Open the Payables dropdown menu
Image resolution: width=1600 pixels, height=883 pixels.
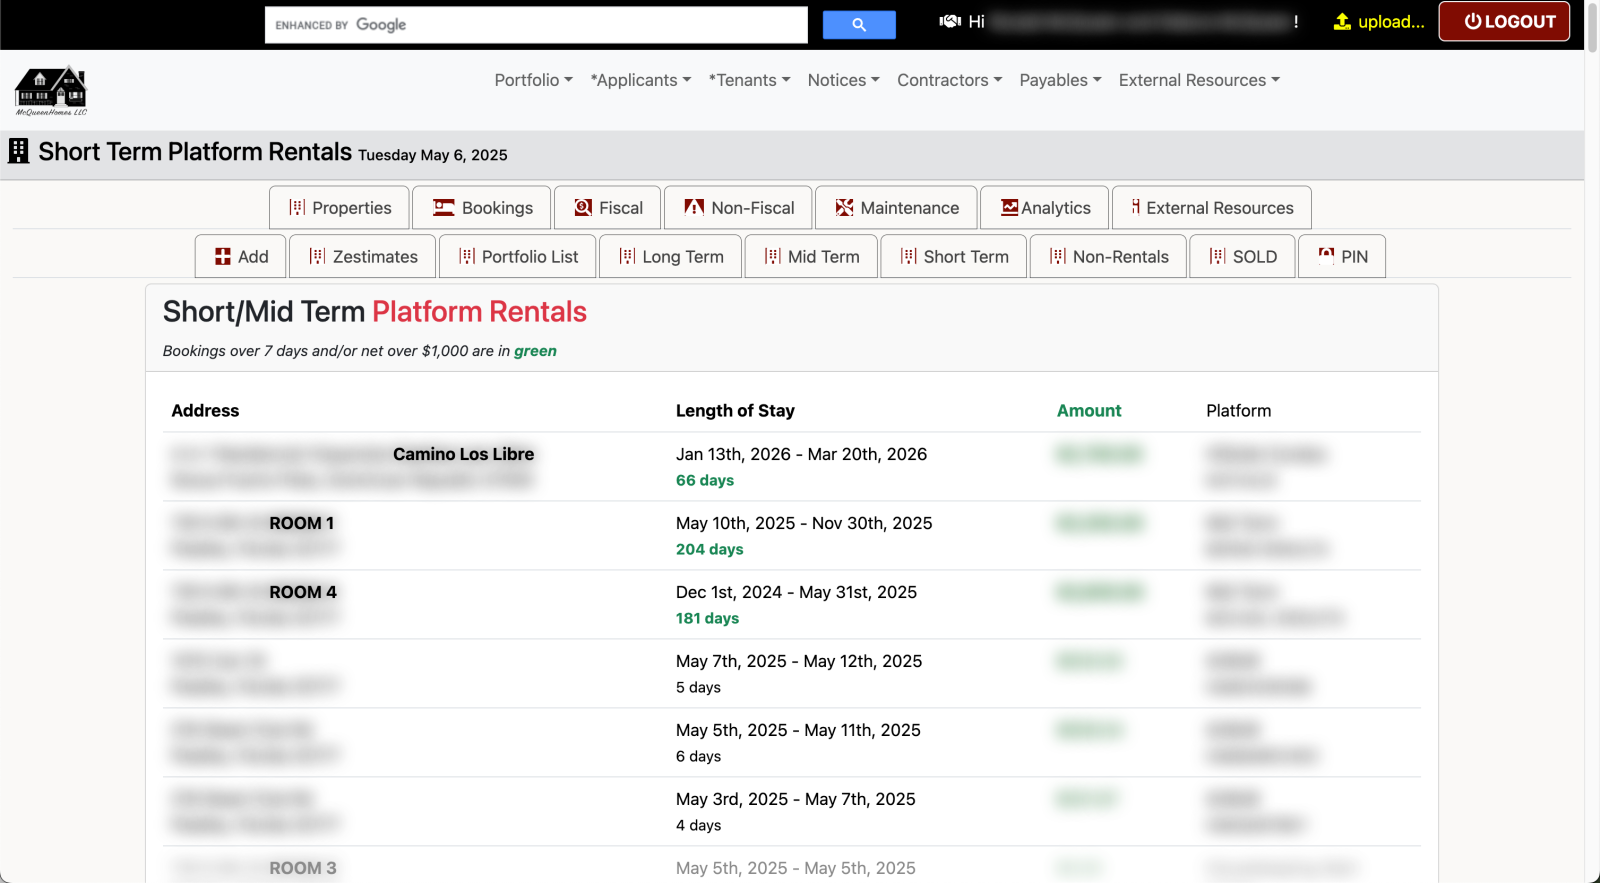(1060, 80)
